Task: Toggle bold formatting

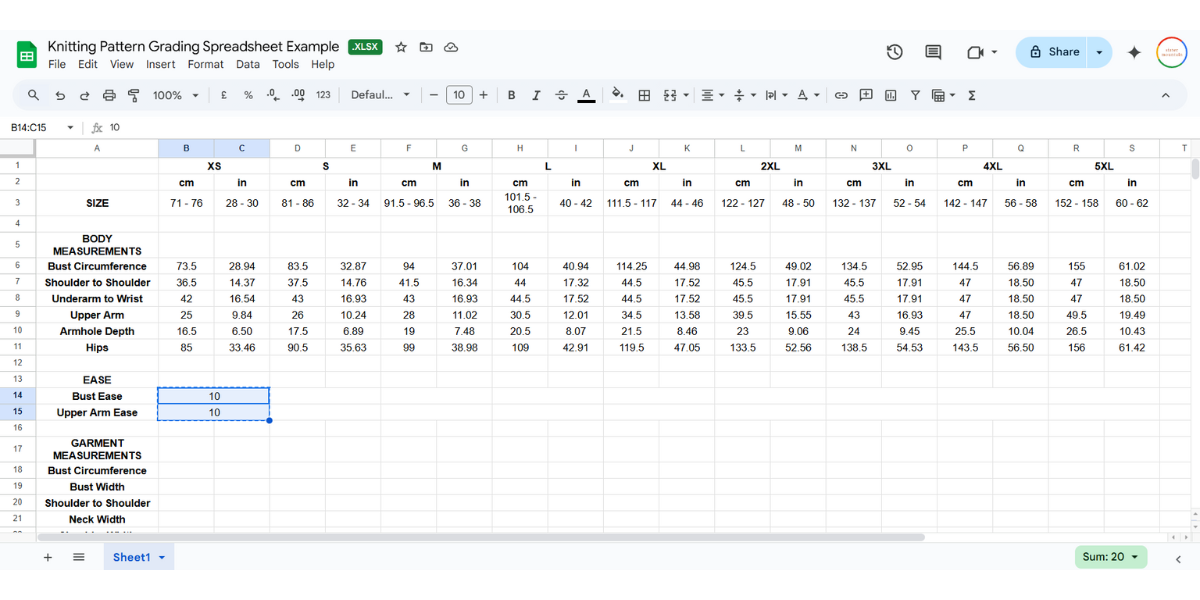Action: tap(511, 95)
